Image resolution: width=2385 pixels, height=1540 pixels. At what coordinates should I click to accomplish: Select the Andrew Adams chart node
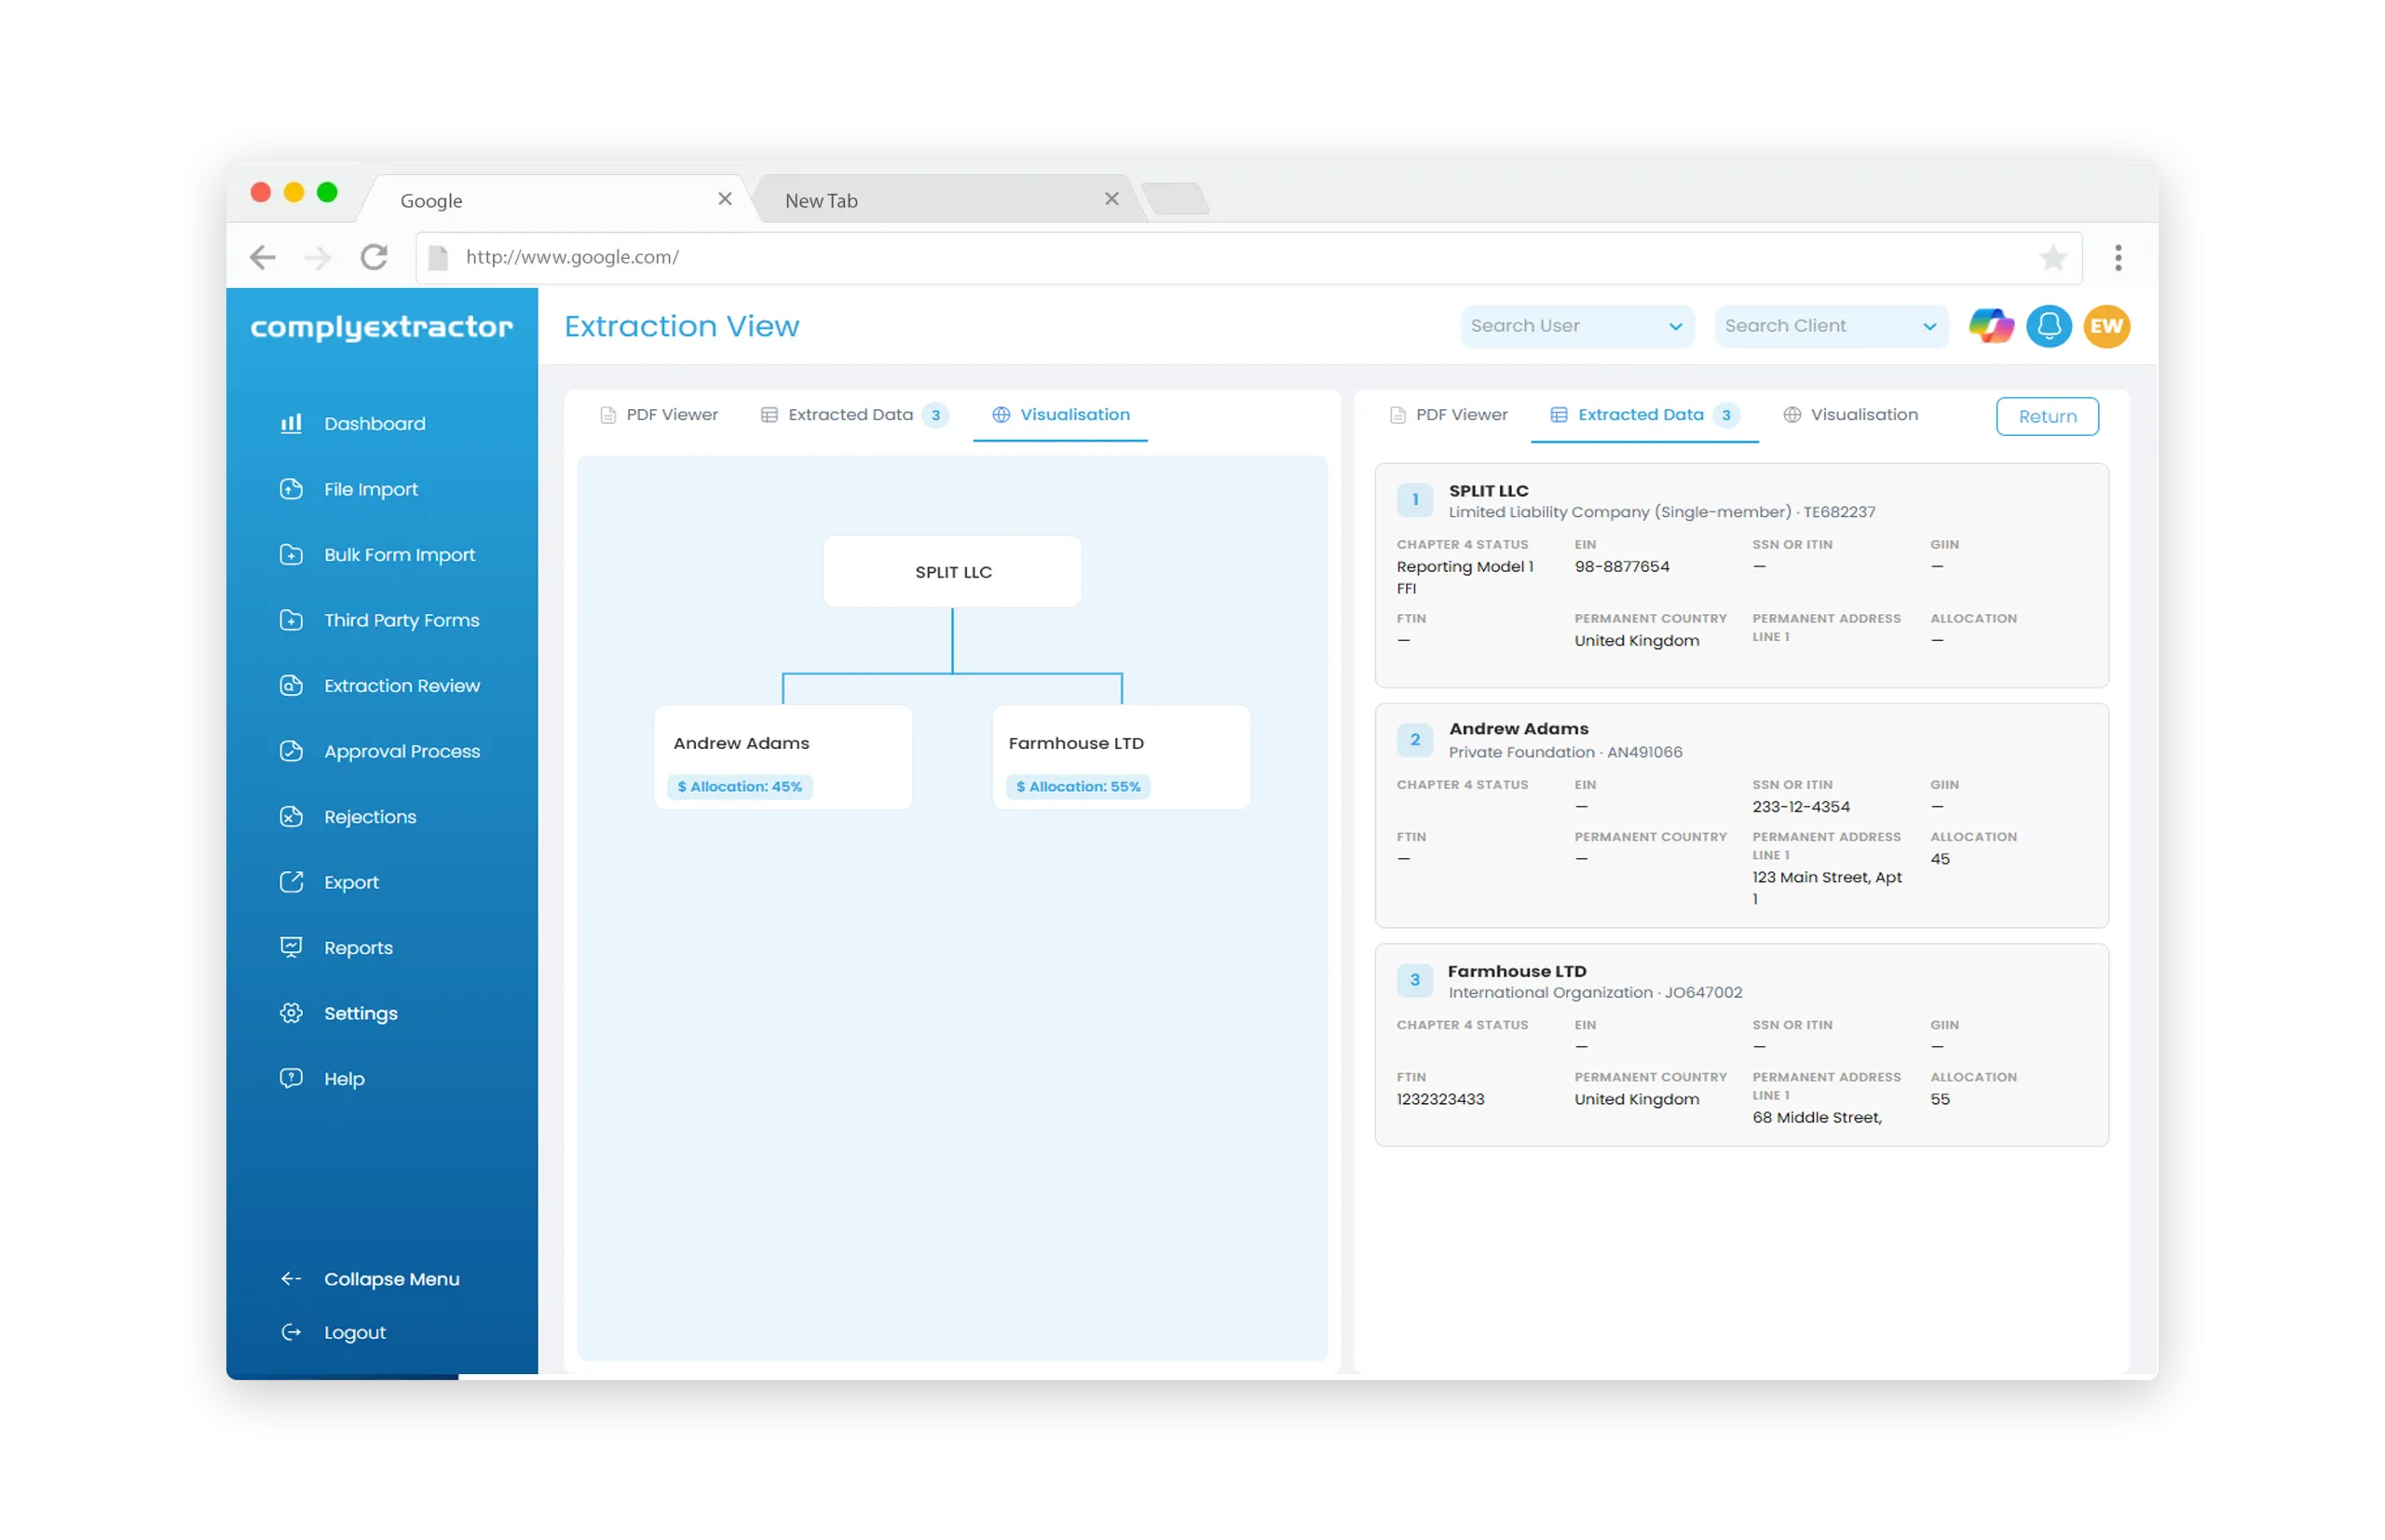click(782, 757)
